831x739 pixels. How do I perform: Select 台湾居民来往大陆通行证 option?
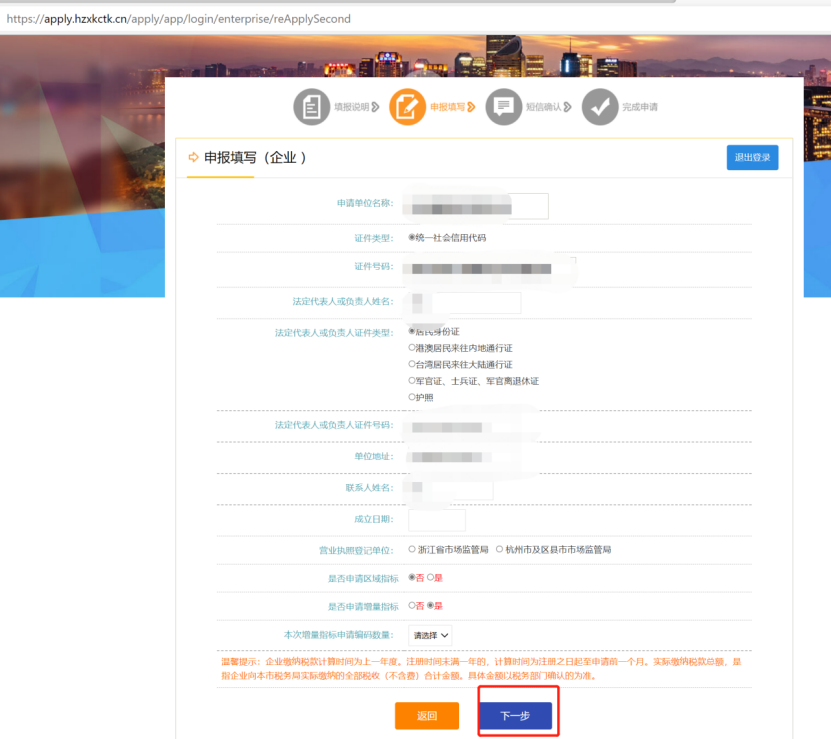click(x=412, y=364)
